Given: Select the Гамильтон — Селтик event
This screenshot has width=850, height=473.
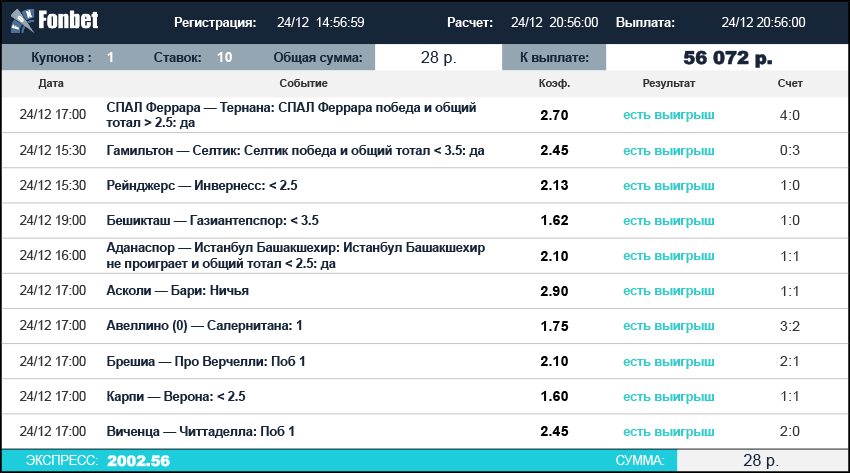Looking at the screenshot, I should coord(295,150).
